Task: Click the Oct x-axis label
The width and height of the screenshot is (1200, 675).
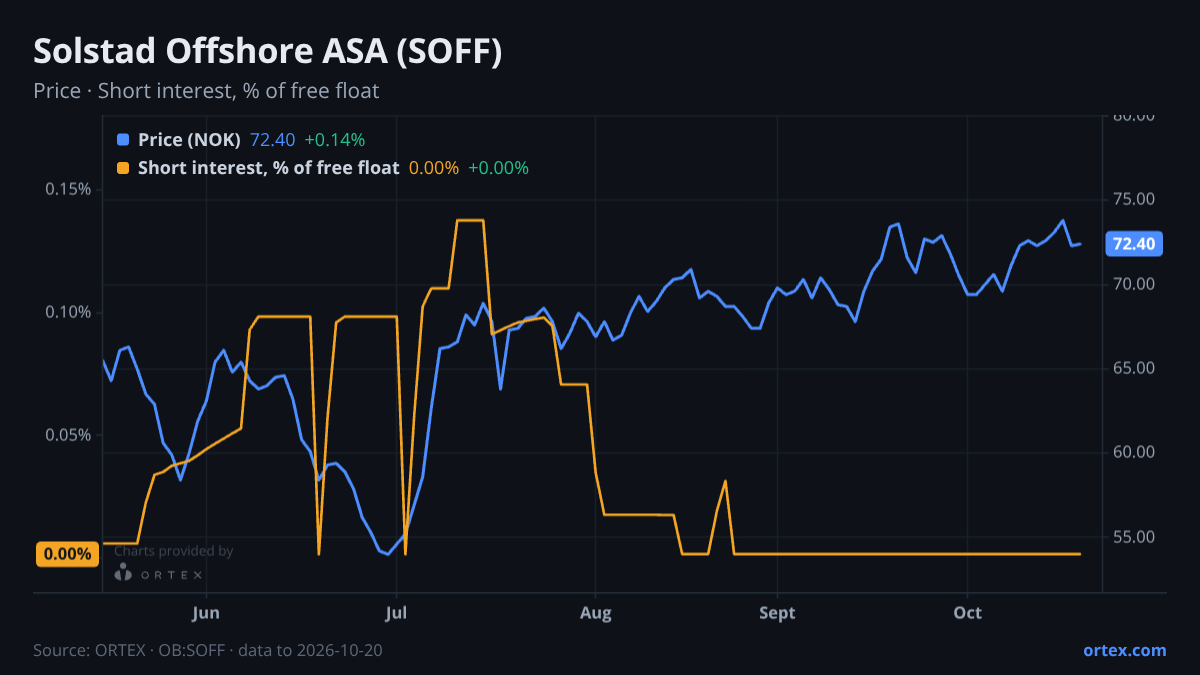Action: coord(967,612)
